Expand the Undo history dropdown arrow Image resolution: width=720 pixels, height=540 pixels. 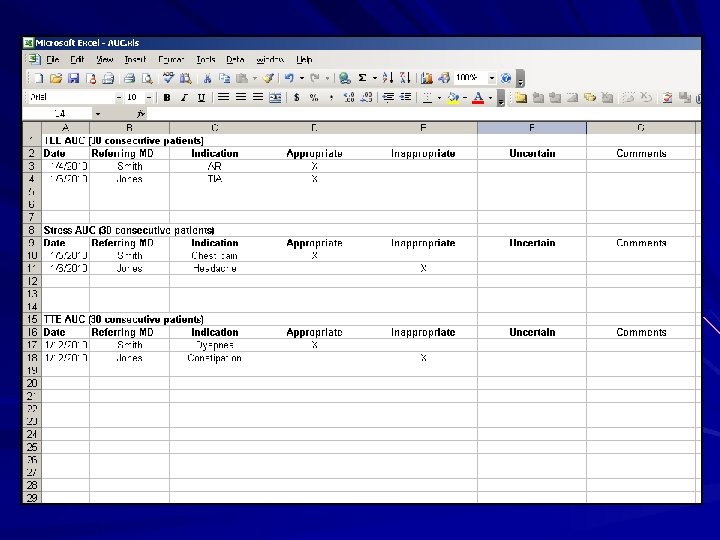tap(302, 79)
